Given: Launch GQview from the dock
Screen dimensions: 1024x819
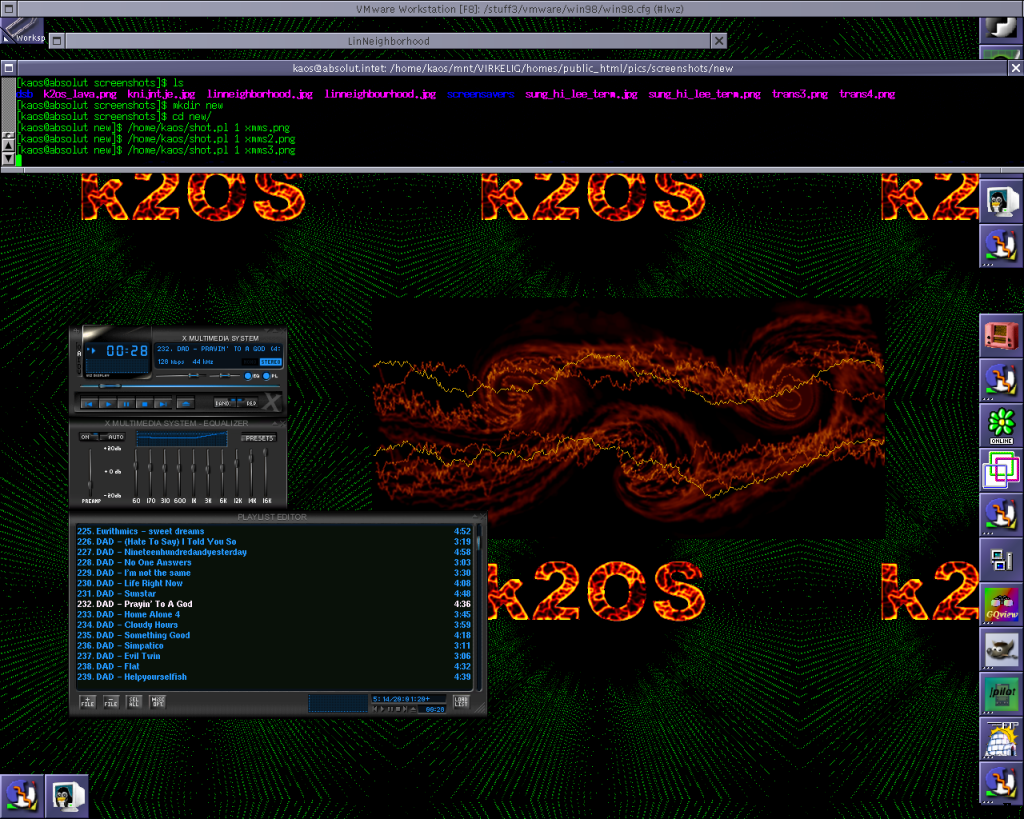Looking at the screenshot, I should (x=1001, y=604).
